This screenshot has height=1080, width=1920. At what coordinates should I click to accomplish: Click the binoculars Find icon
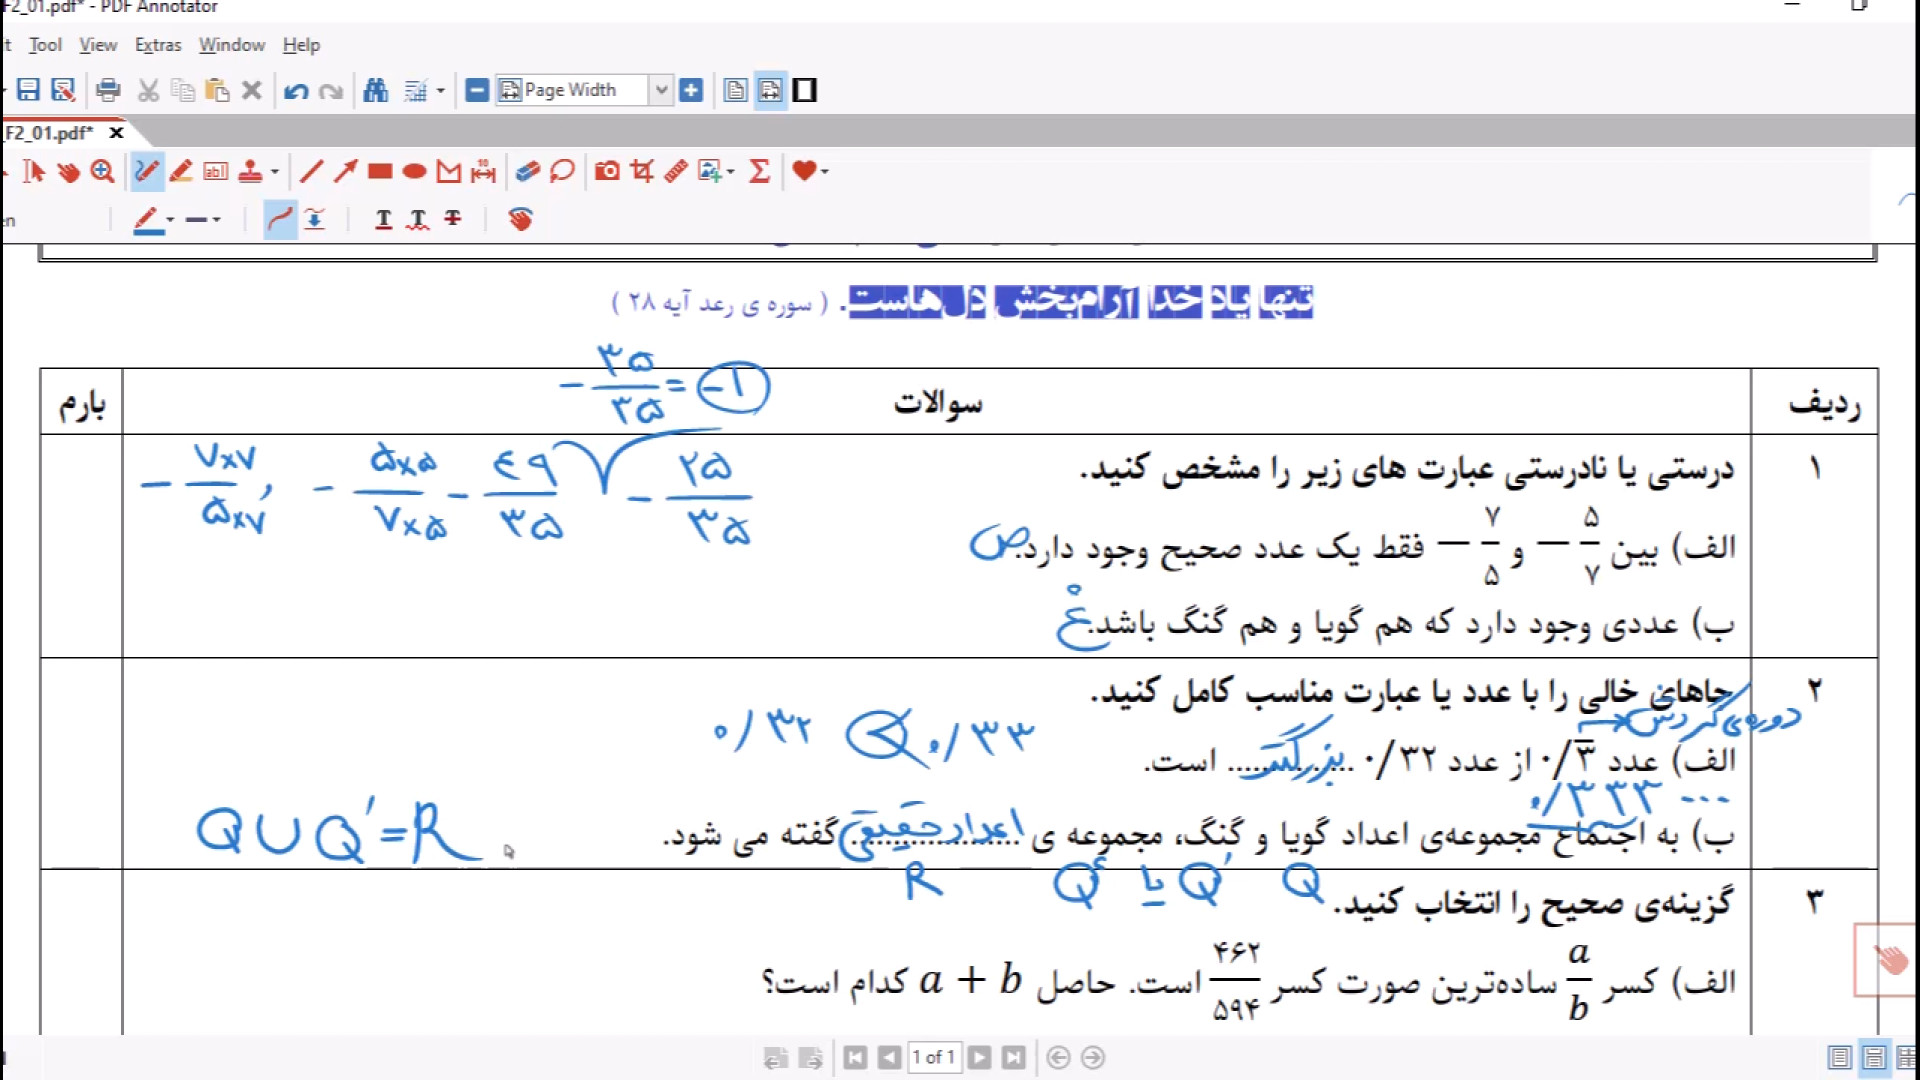pyautogui.click(x=376, y=91)
